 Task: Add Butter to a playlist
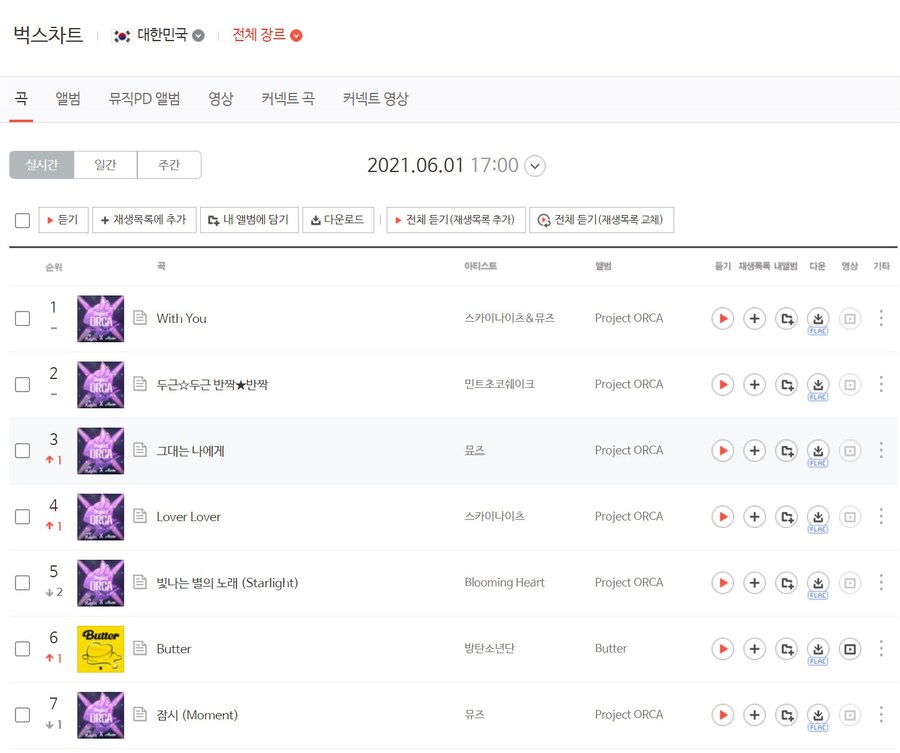[x=754, y=648]
